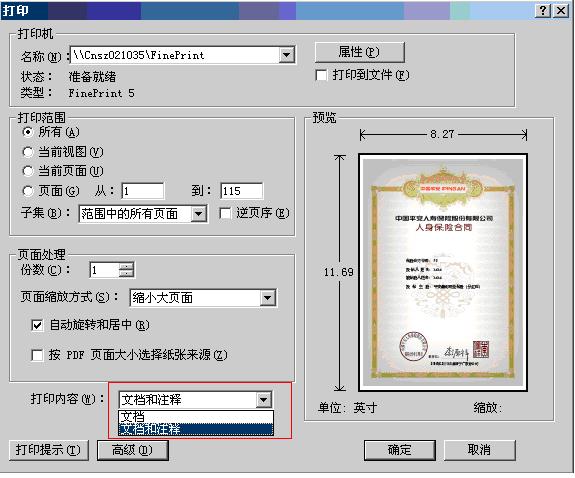Click the 到 end page field

[242, 191]
